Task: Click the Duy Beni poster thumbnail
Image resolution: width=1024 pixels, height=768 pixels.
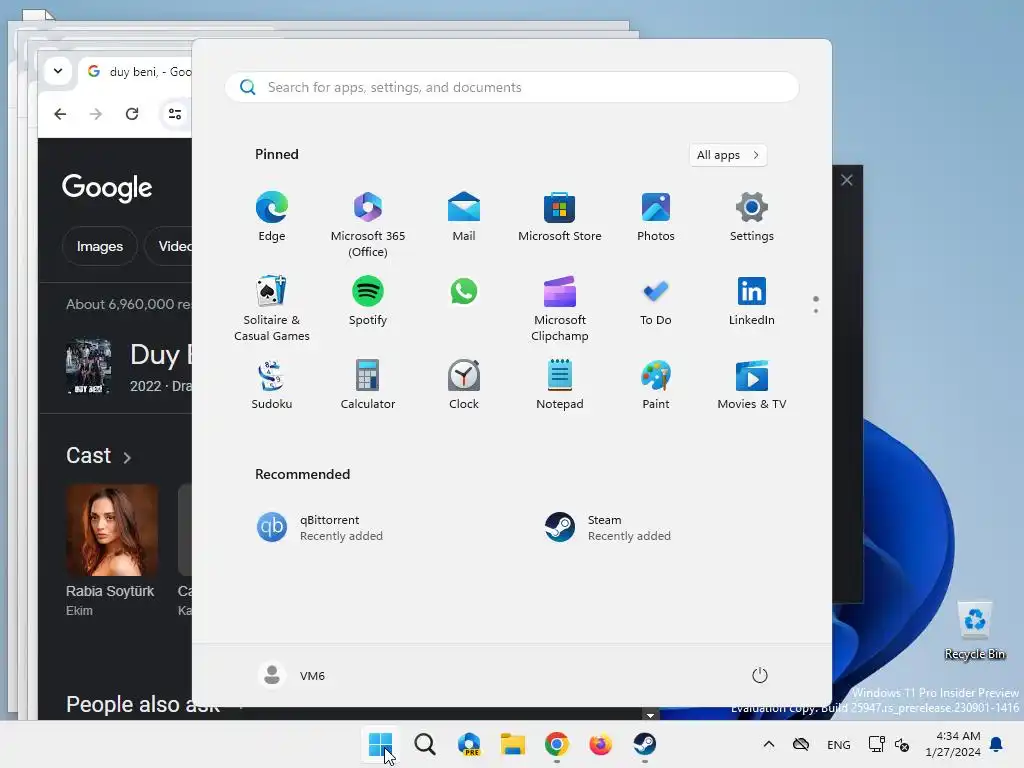Action: (88, 366)
